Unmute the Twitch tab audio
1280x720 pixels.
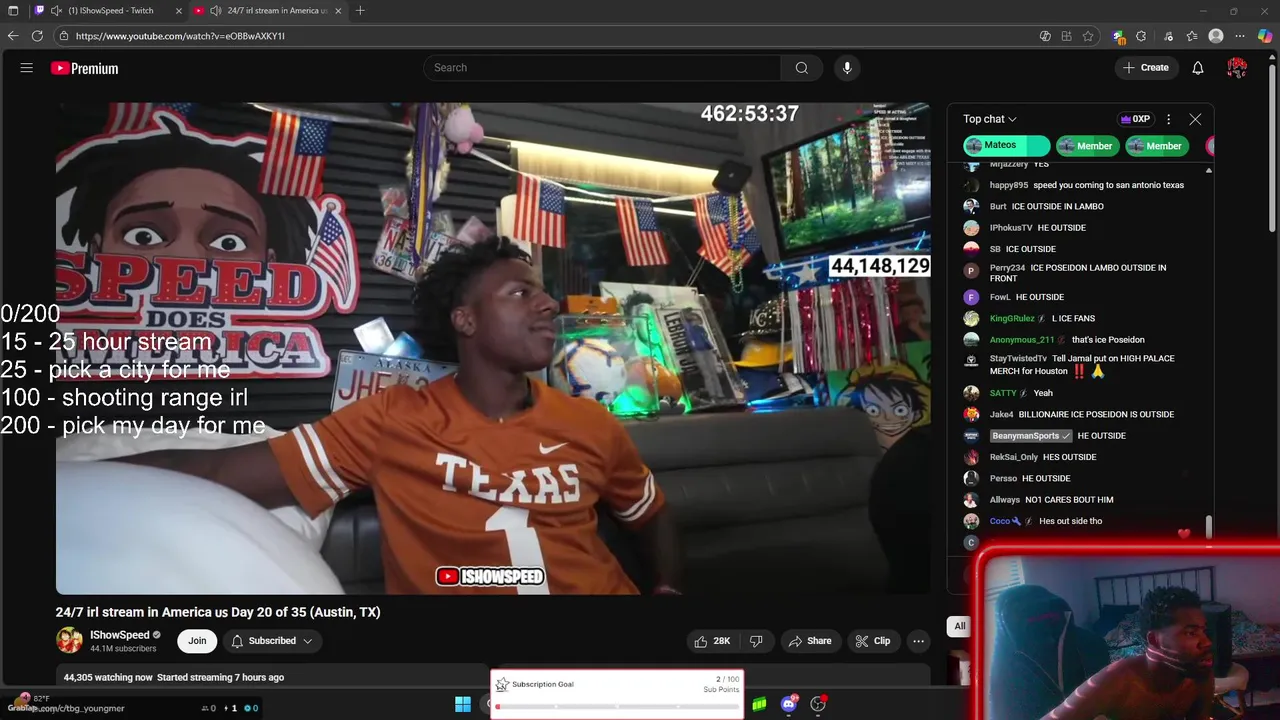coord(57,10)
